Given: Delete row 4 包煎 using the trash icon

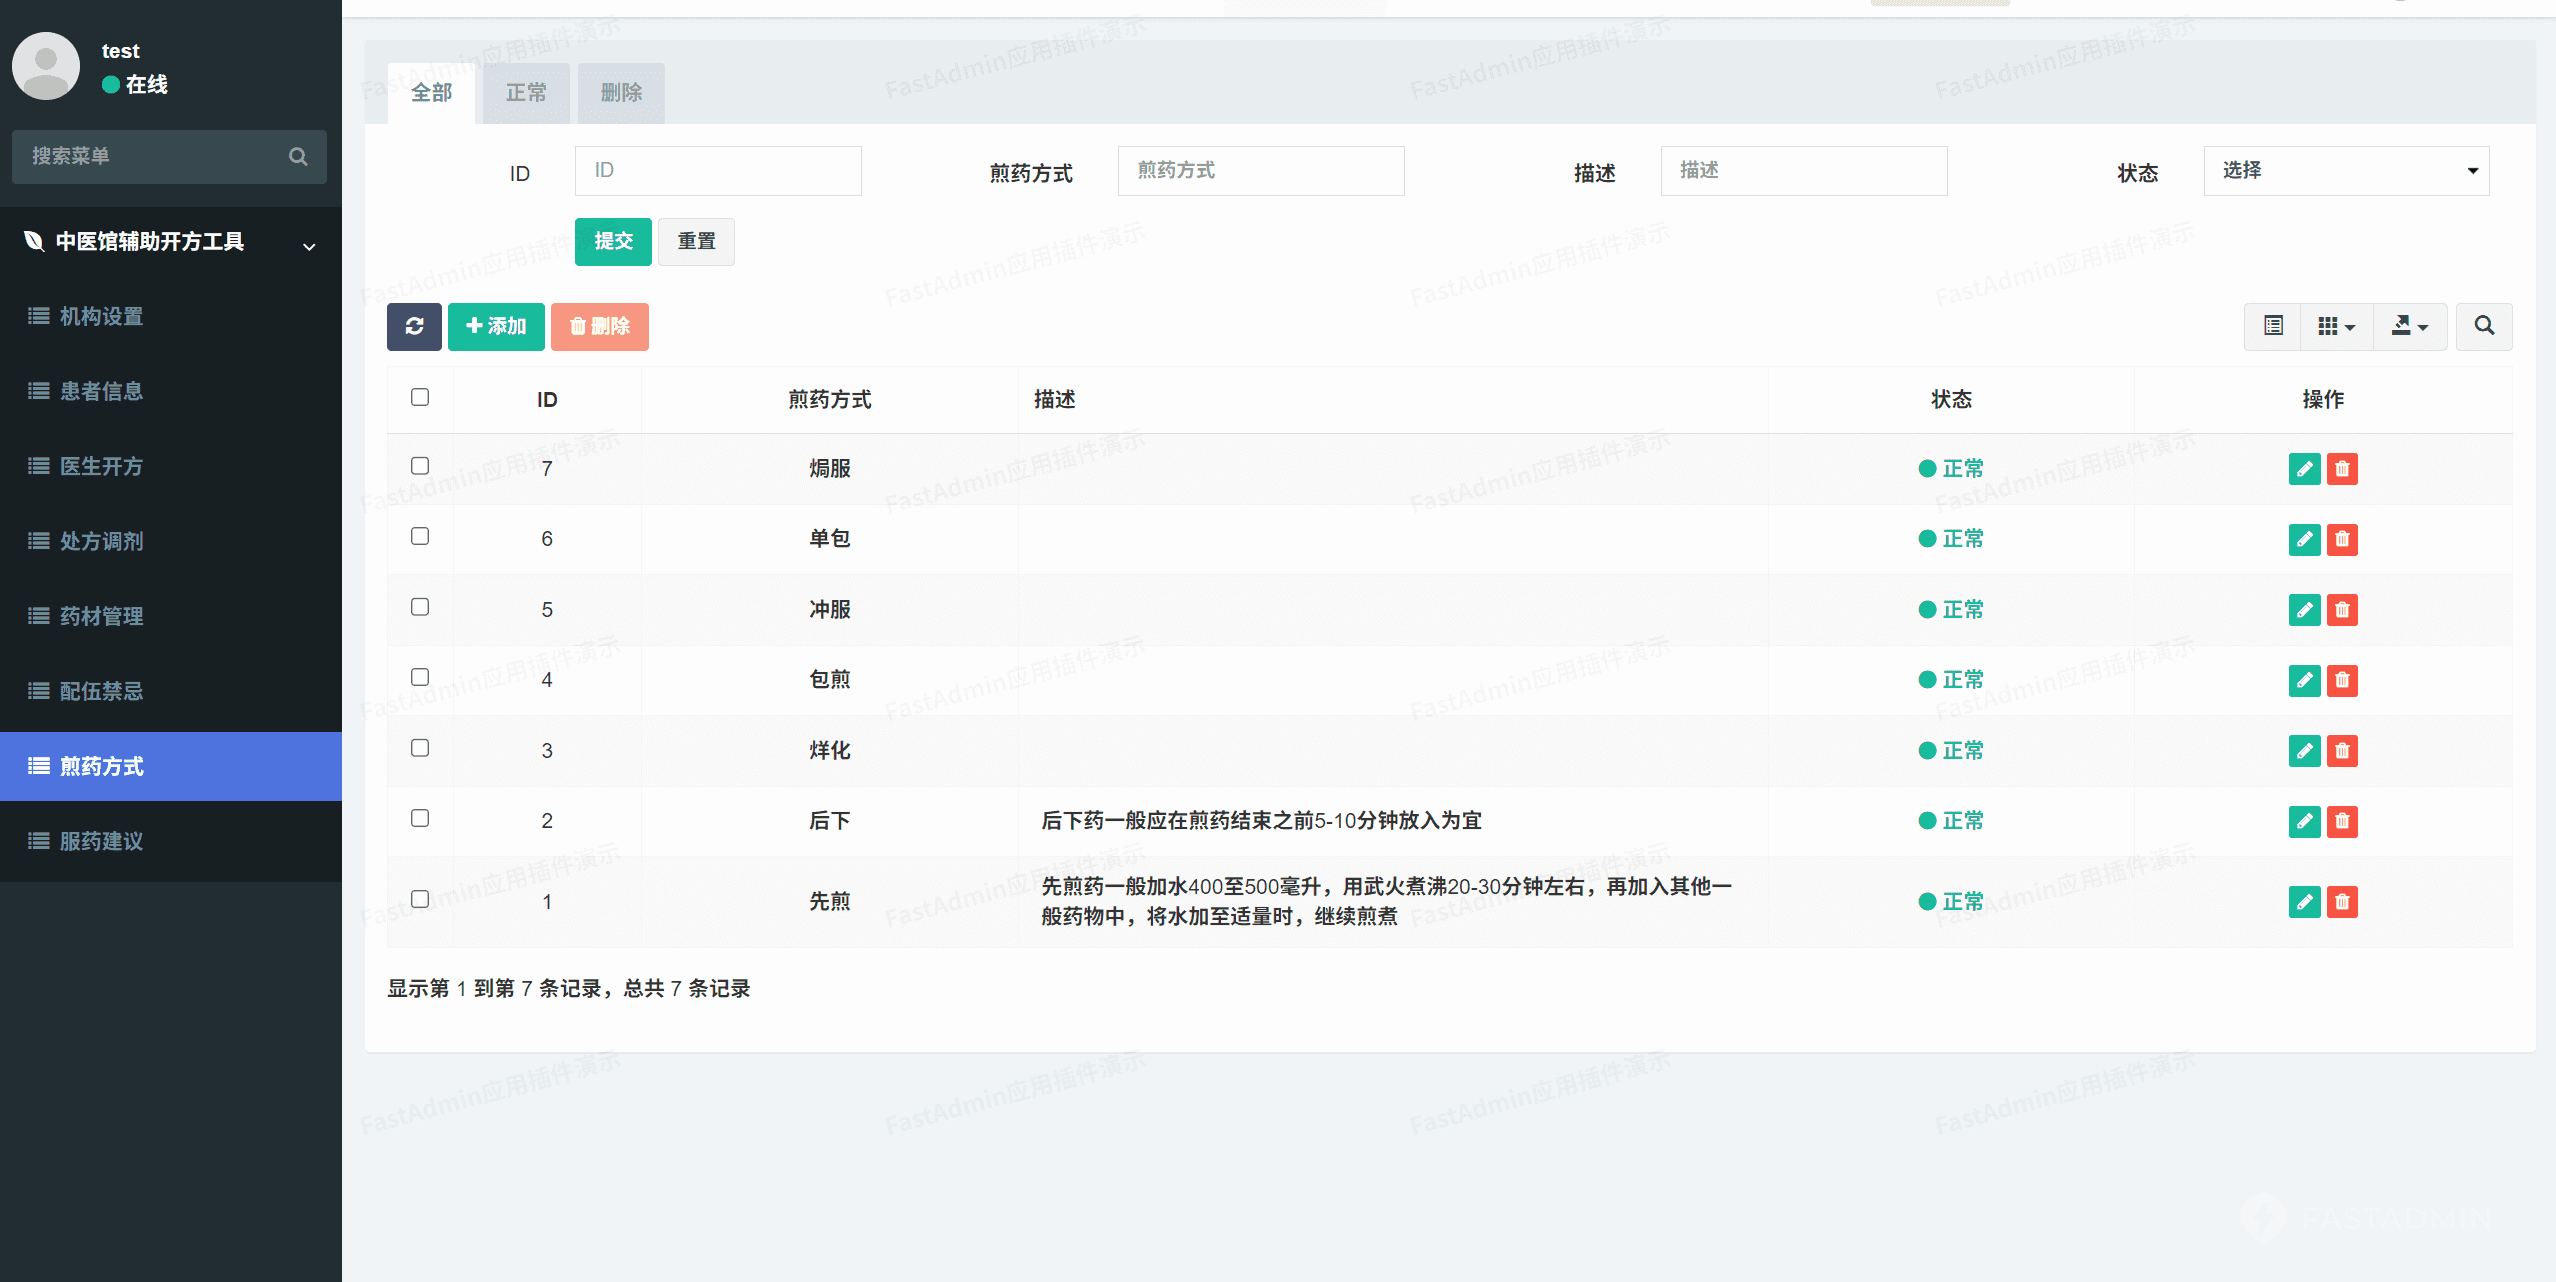Looking at the screenshot, I should pos(2342,680).
